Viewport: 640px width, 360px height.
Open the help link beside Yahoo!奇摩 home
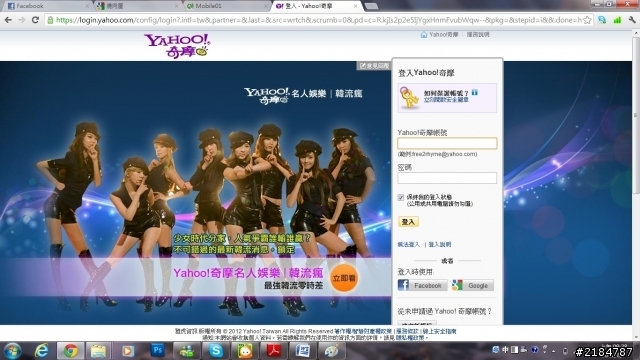[x=478, y=35]
